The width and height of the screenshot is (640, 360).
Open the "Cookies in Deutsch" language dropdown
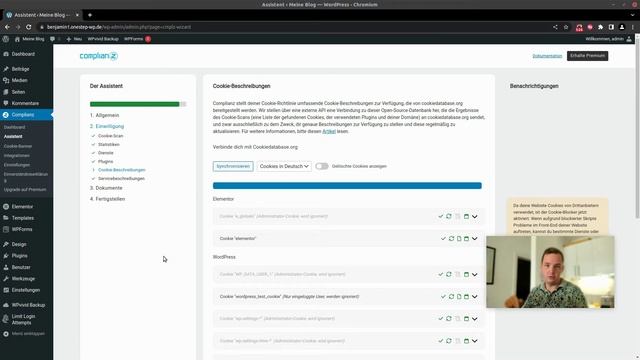[284, 166]
